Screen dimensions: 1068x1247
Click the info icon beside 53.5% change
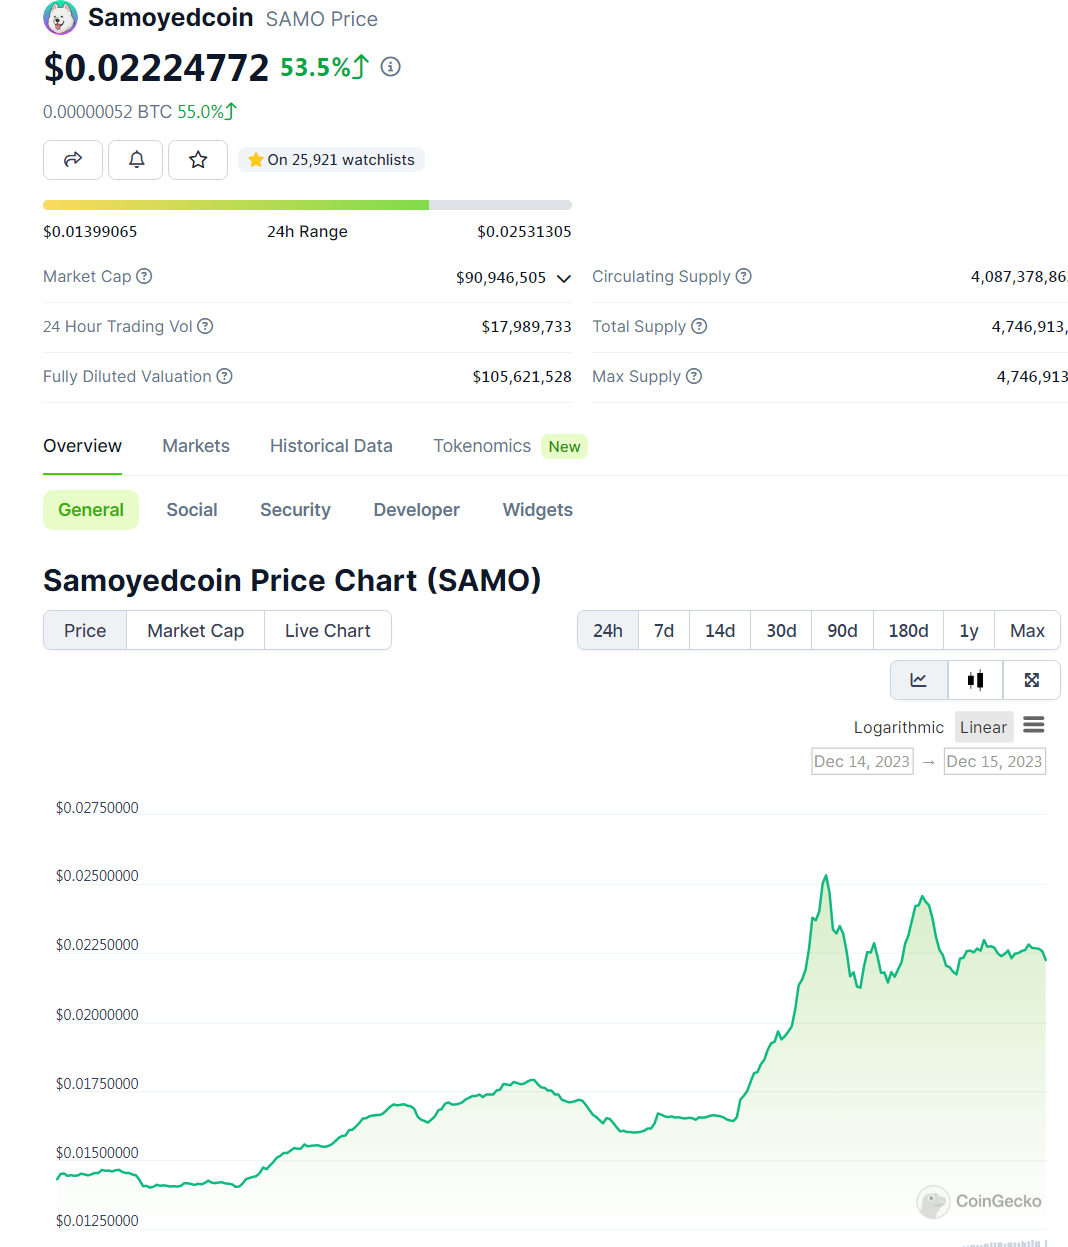[391, 67]
